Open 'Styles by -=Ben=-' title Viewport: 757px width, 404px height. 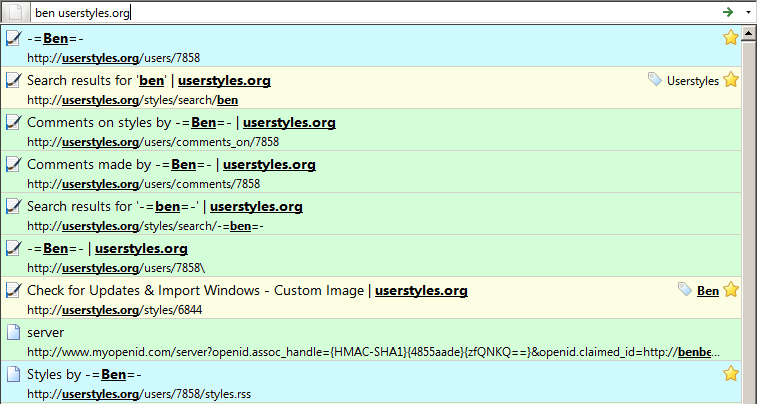(x=84, y=375)
